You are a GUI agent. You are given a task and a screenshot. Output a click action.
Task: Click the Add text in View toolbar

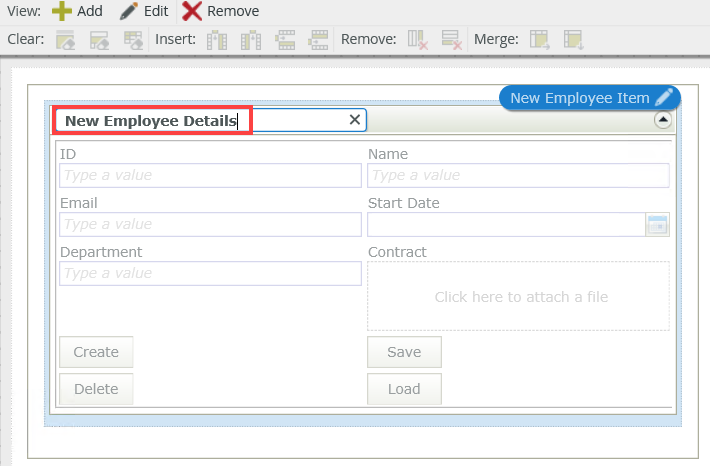[90, 11]
